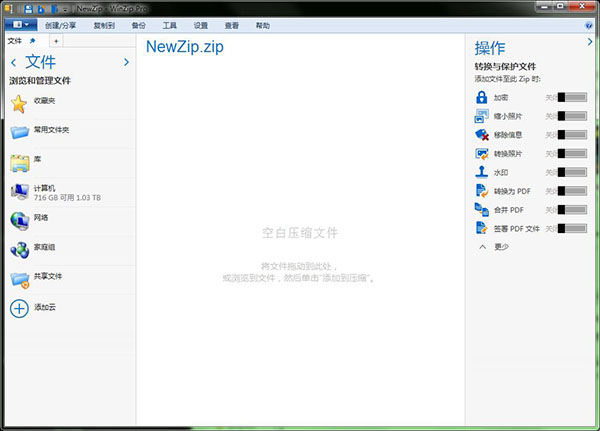This screenshot has height=431, width=600.
Task: Click the NewZip.zip archive title
Action: tap(185, 47)
